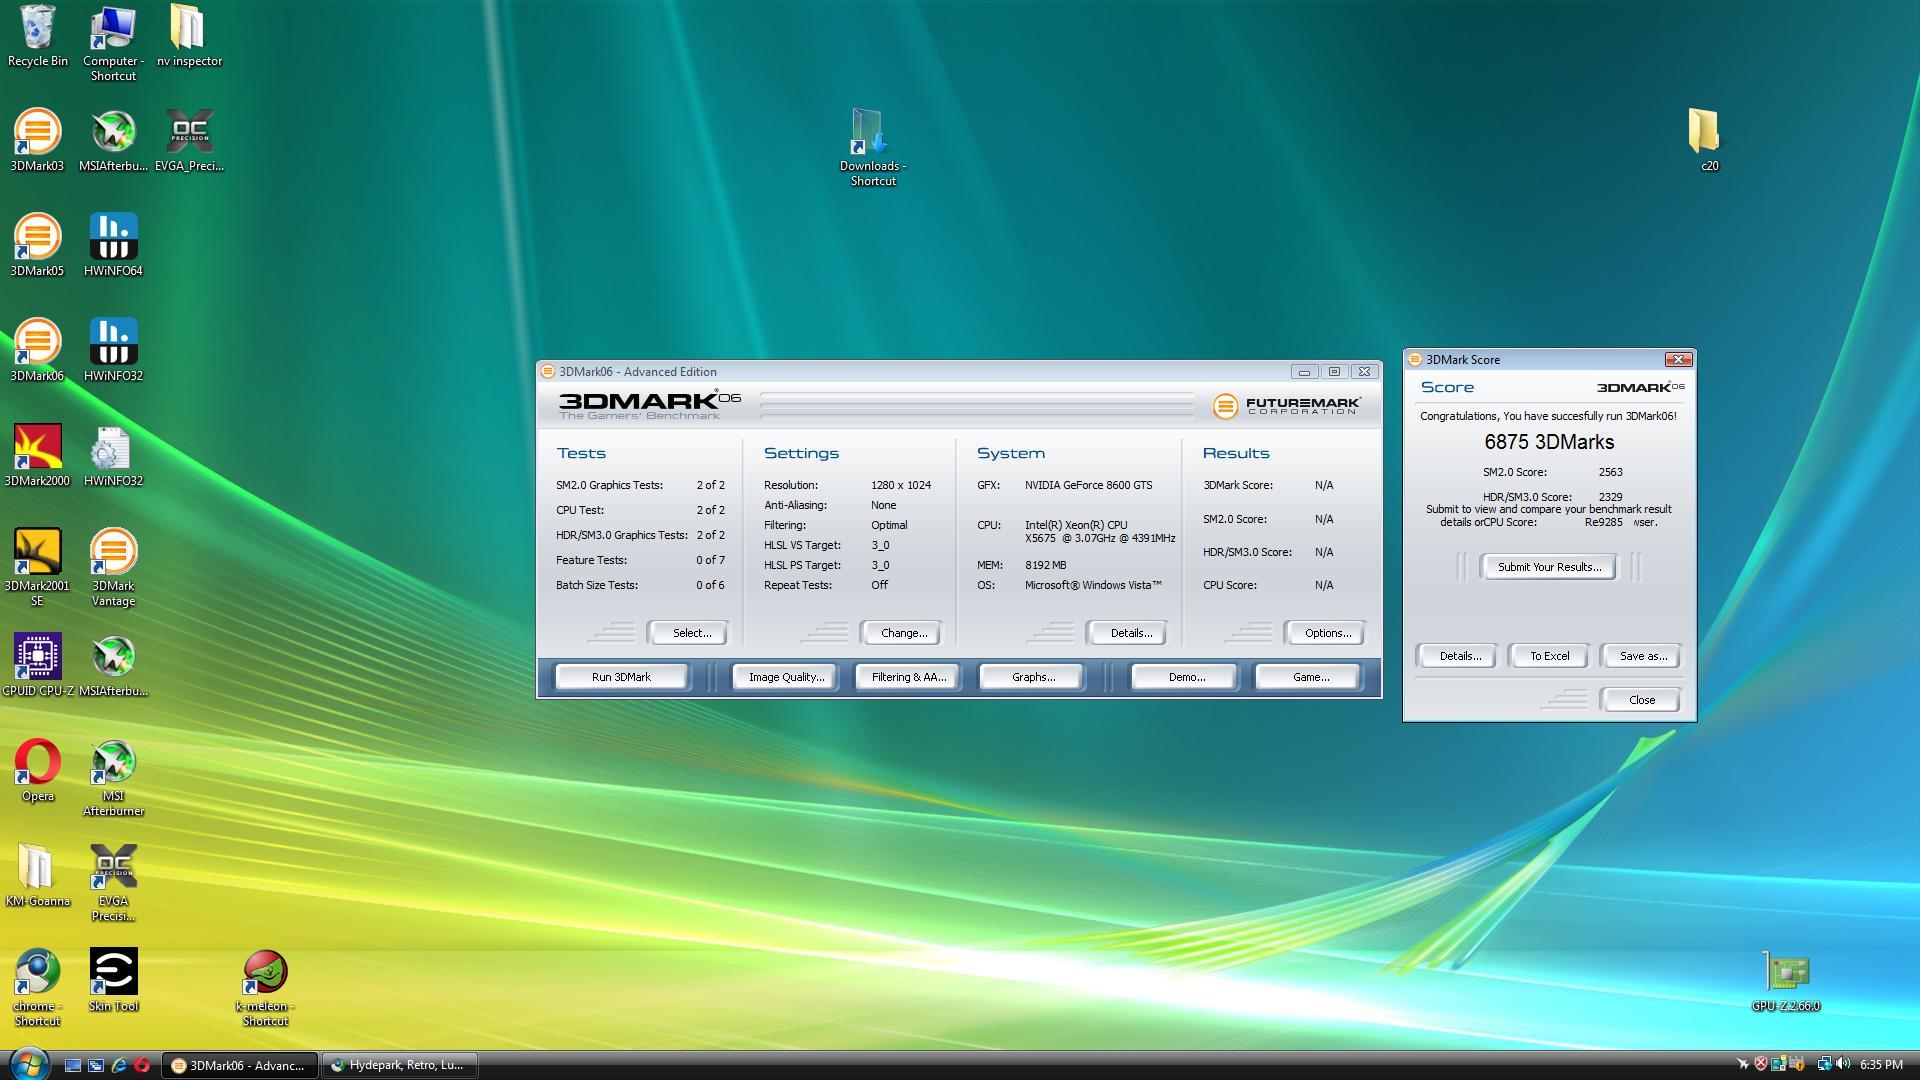This screenshot has width=1920, height=1080.
Task: Click the volume icon in system tray
Action: (1843, 1065)
